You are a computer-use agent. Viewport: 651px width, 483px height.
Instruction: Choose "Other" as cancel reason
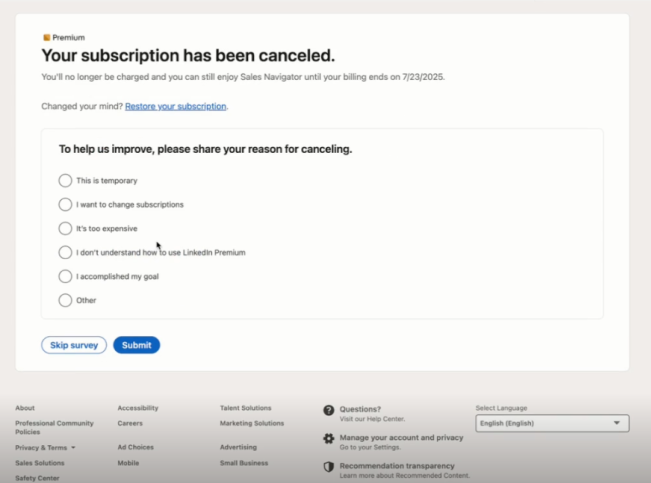pyautogui.click(x=65, y=301)
